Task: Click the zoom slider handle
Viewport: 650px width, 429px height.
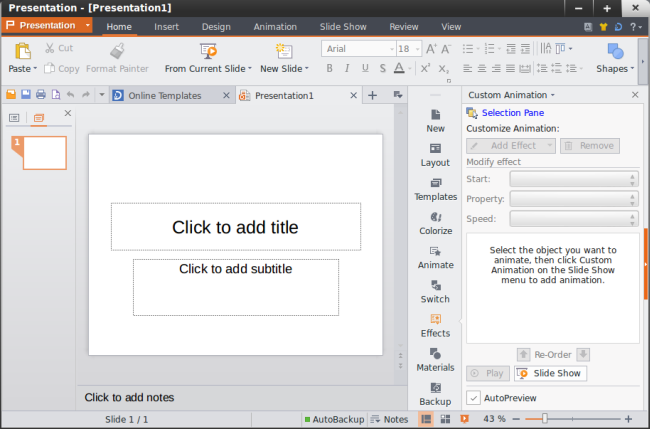Action: pos(545,419)
